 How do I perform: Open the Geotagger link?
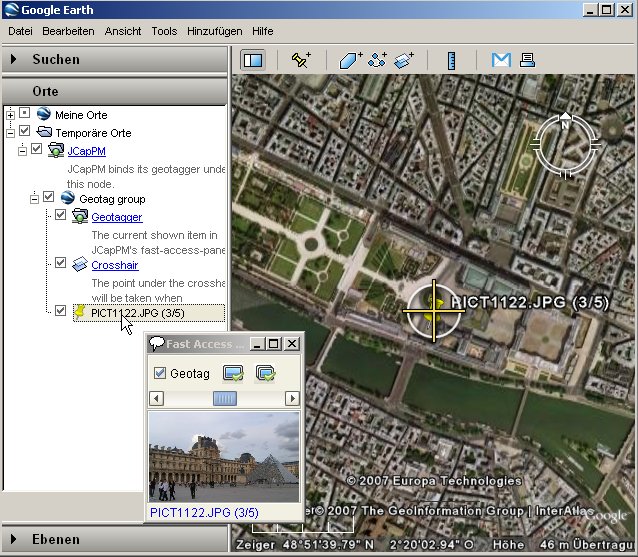pyautogui.click(x=117, y=217)
